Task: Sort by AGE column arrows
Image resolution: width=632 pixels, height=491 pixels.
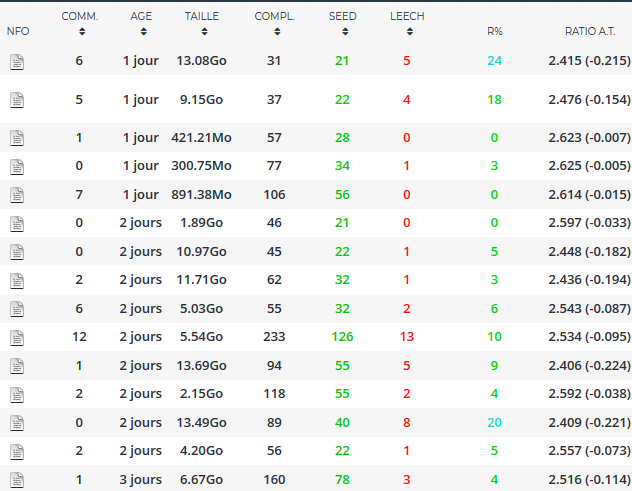Action: (143, 31)
